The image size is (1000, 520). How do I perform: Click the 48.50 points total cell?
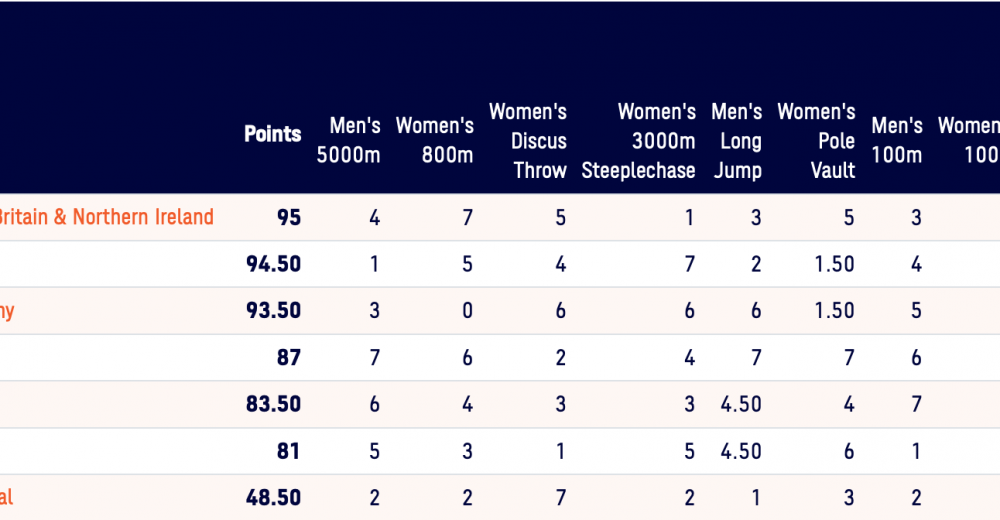coord(273,497)
